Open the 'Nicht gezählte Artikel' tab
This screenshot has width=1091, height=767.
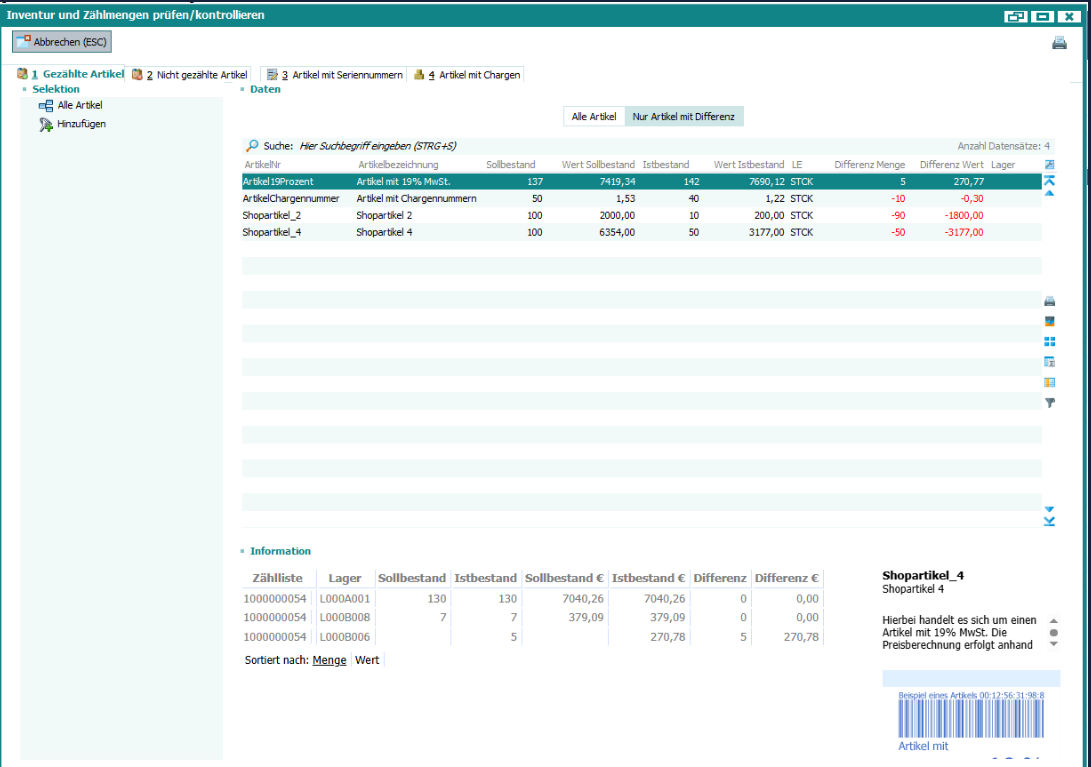pyautogui.click(x=192, y=75)
